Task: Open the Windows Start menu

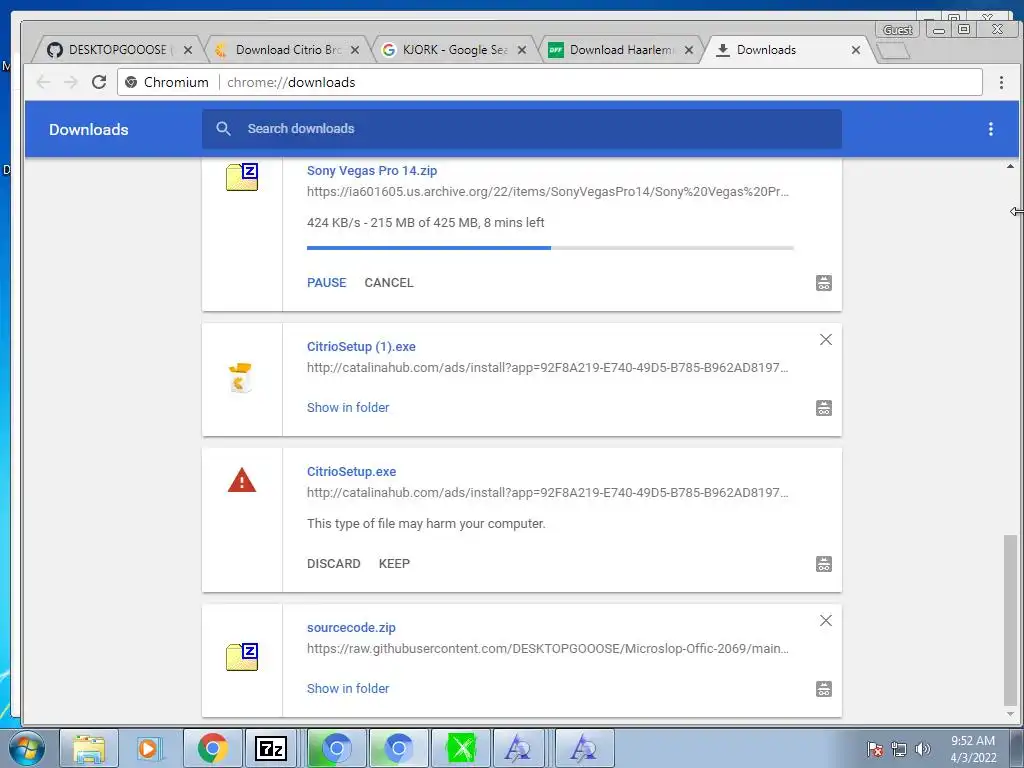Action: pyautogui.click(x=26, y=748)
